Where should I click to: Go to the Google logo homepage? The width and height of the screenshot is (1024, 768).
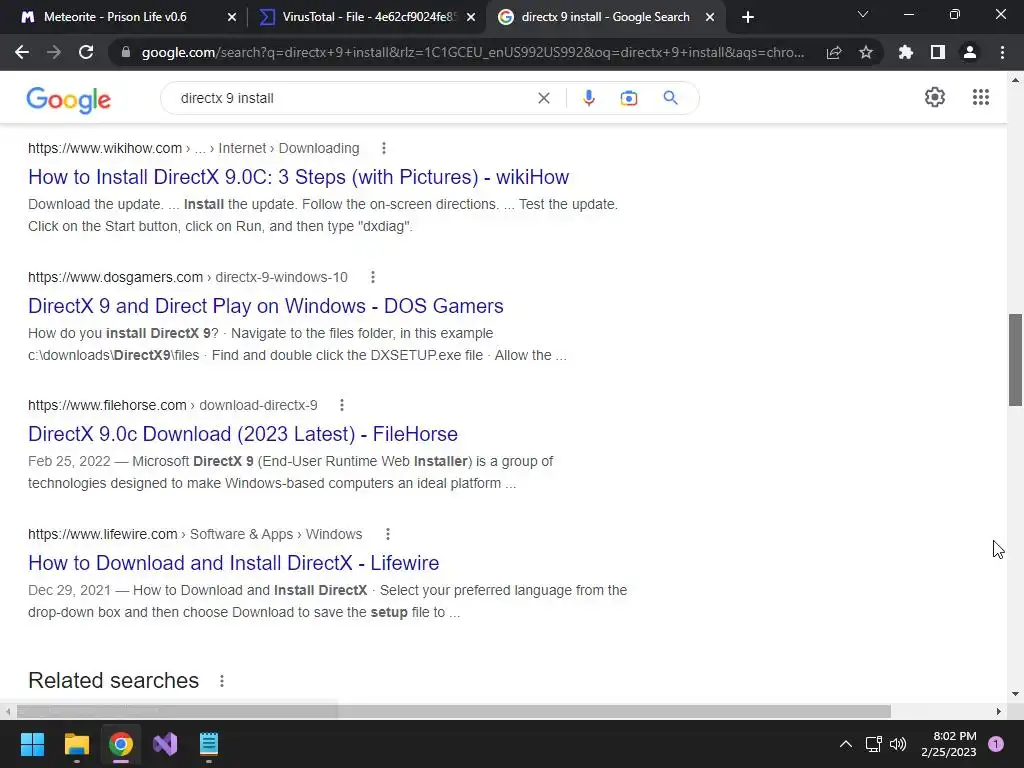69,99
